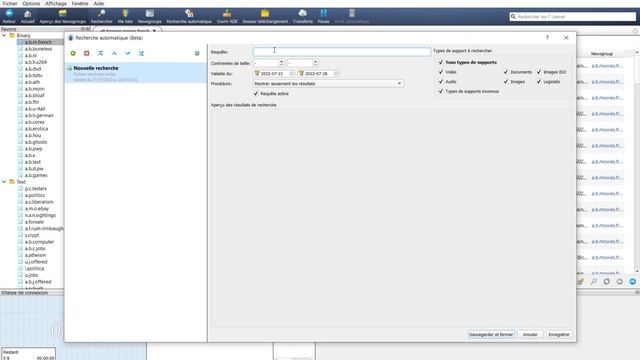Toggle Logiciels checkbox
640x360 pixels.
coord(539,82)
